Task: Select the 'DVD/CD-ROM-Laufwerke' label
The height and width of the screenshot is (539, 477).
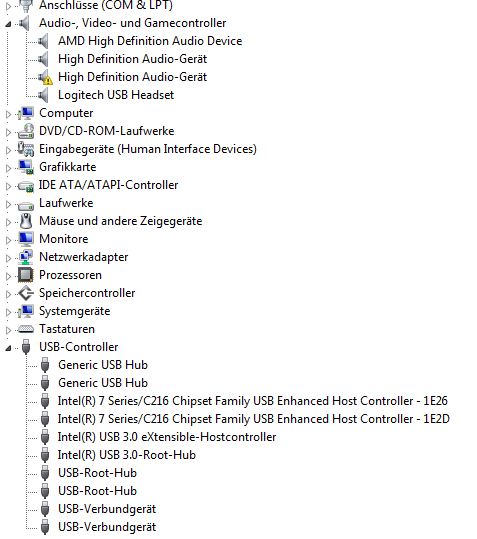Action: tap(107, 131)
